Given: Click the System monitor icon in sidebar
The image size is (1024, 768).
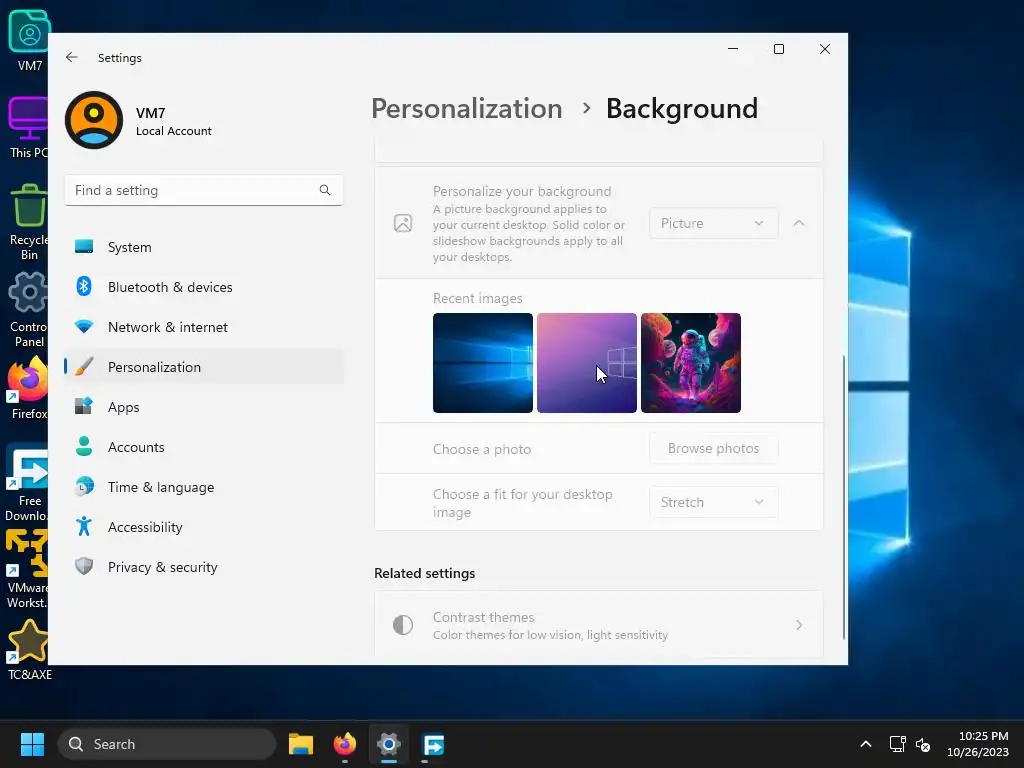Looking at the screenshot, I should tap(84, 246).
